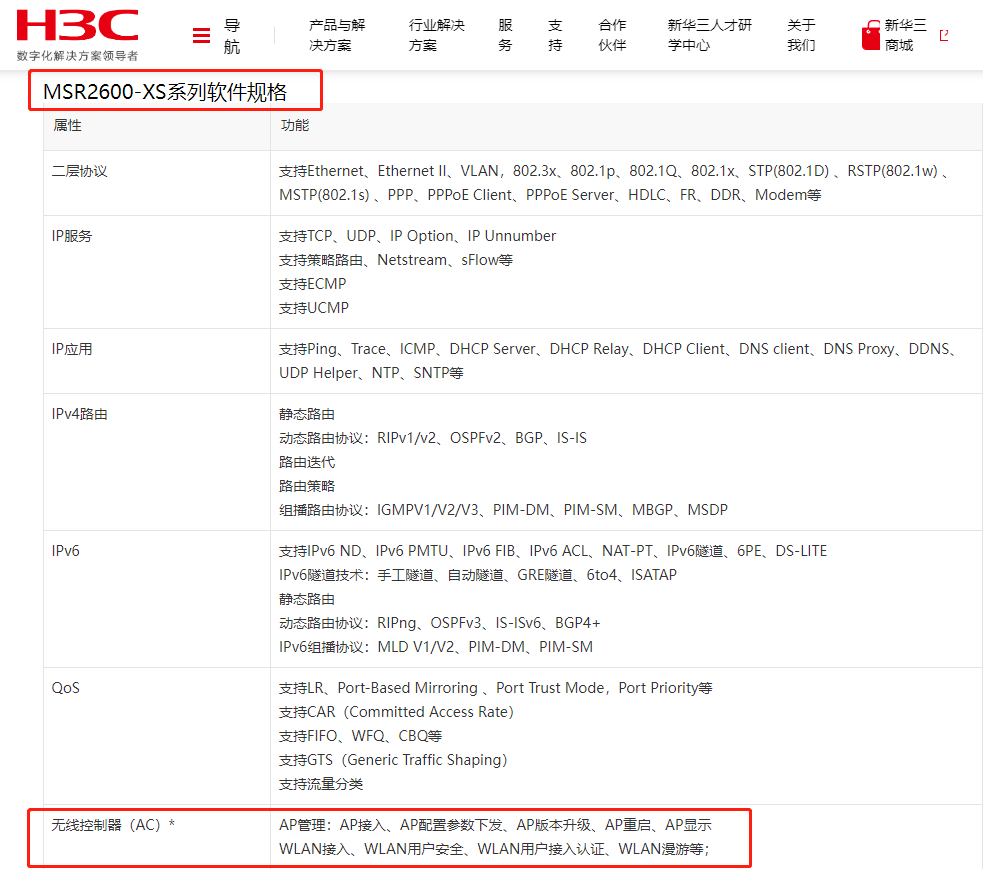Click the 支持UCMP line

[x=313, y=308]
